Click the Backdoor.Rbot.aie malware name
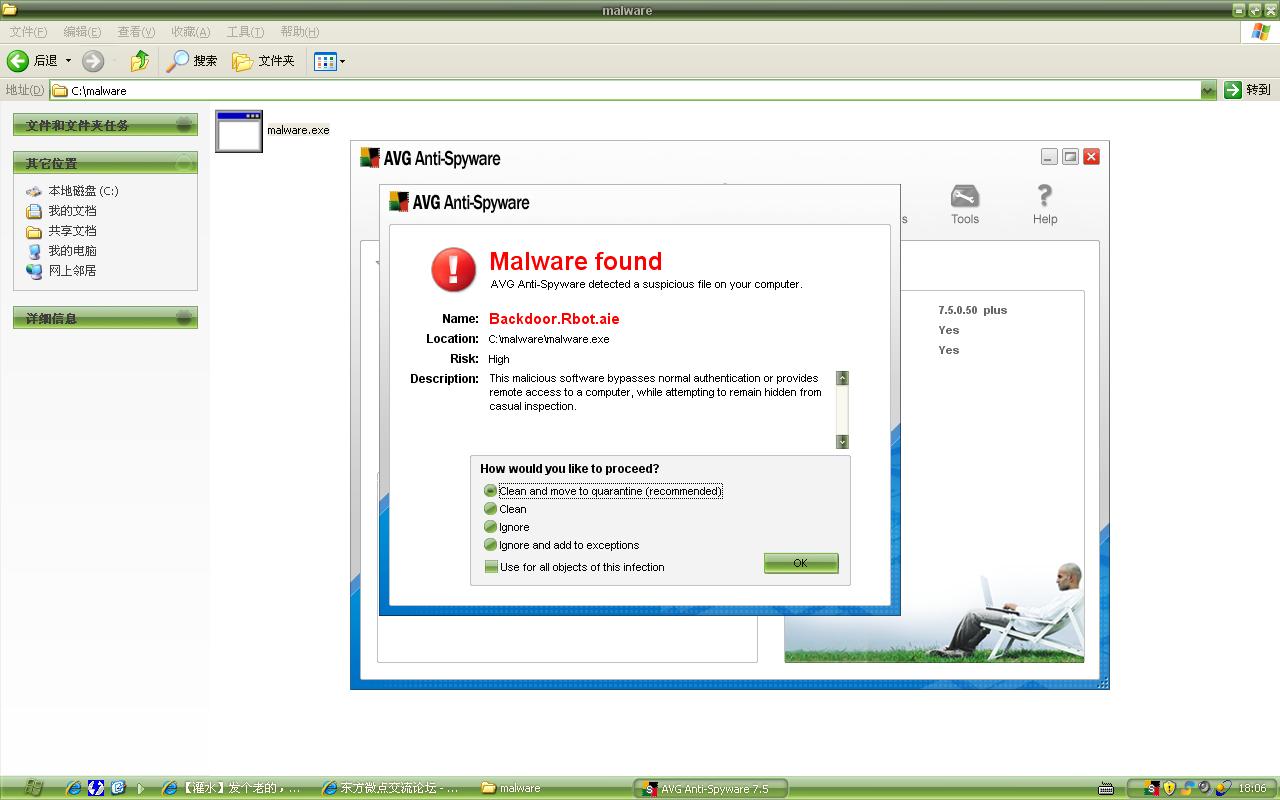This screenshot has width=1280, height=800. (x=554, y=319)
